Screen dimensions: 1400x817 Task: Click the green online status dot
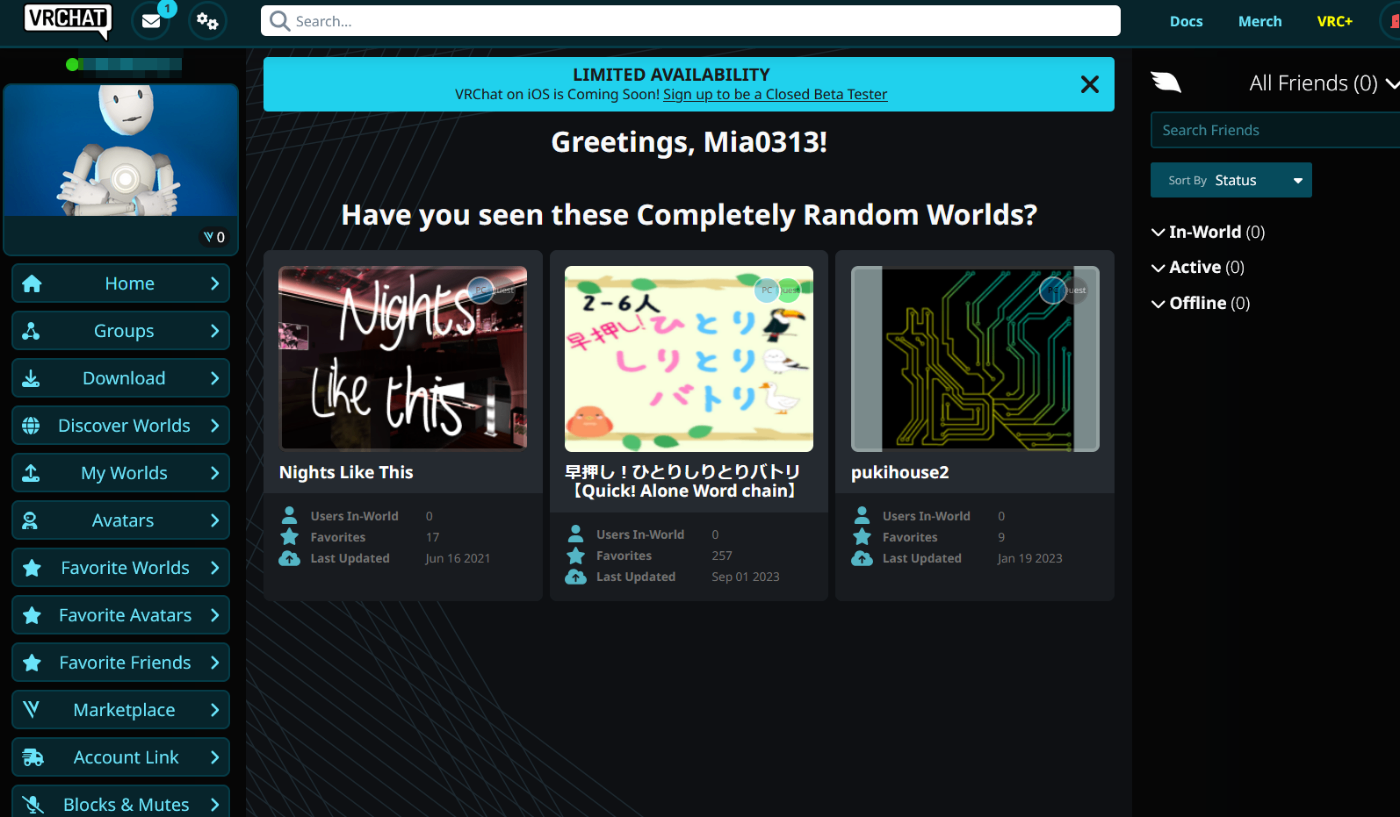[72, 65]
